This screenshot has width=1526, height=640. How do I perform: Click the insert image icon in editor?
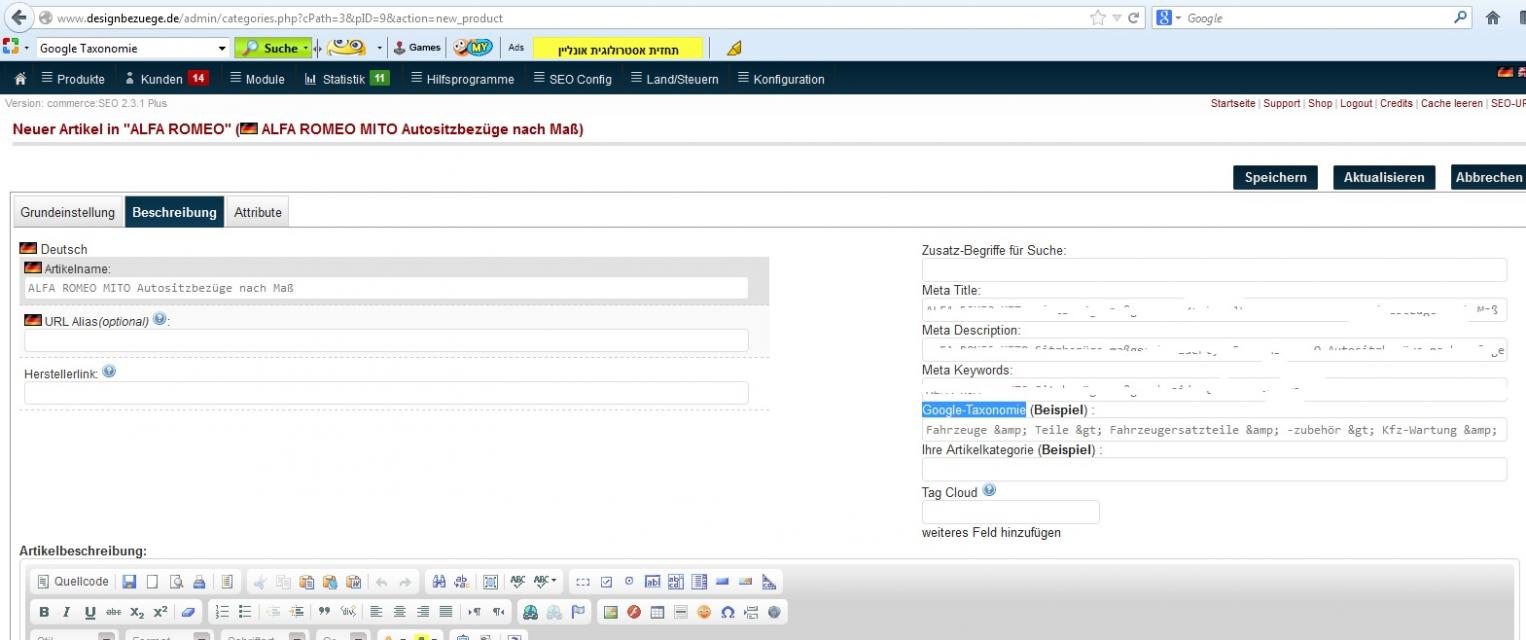click(609, 612)
